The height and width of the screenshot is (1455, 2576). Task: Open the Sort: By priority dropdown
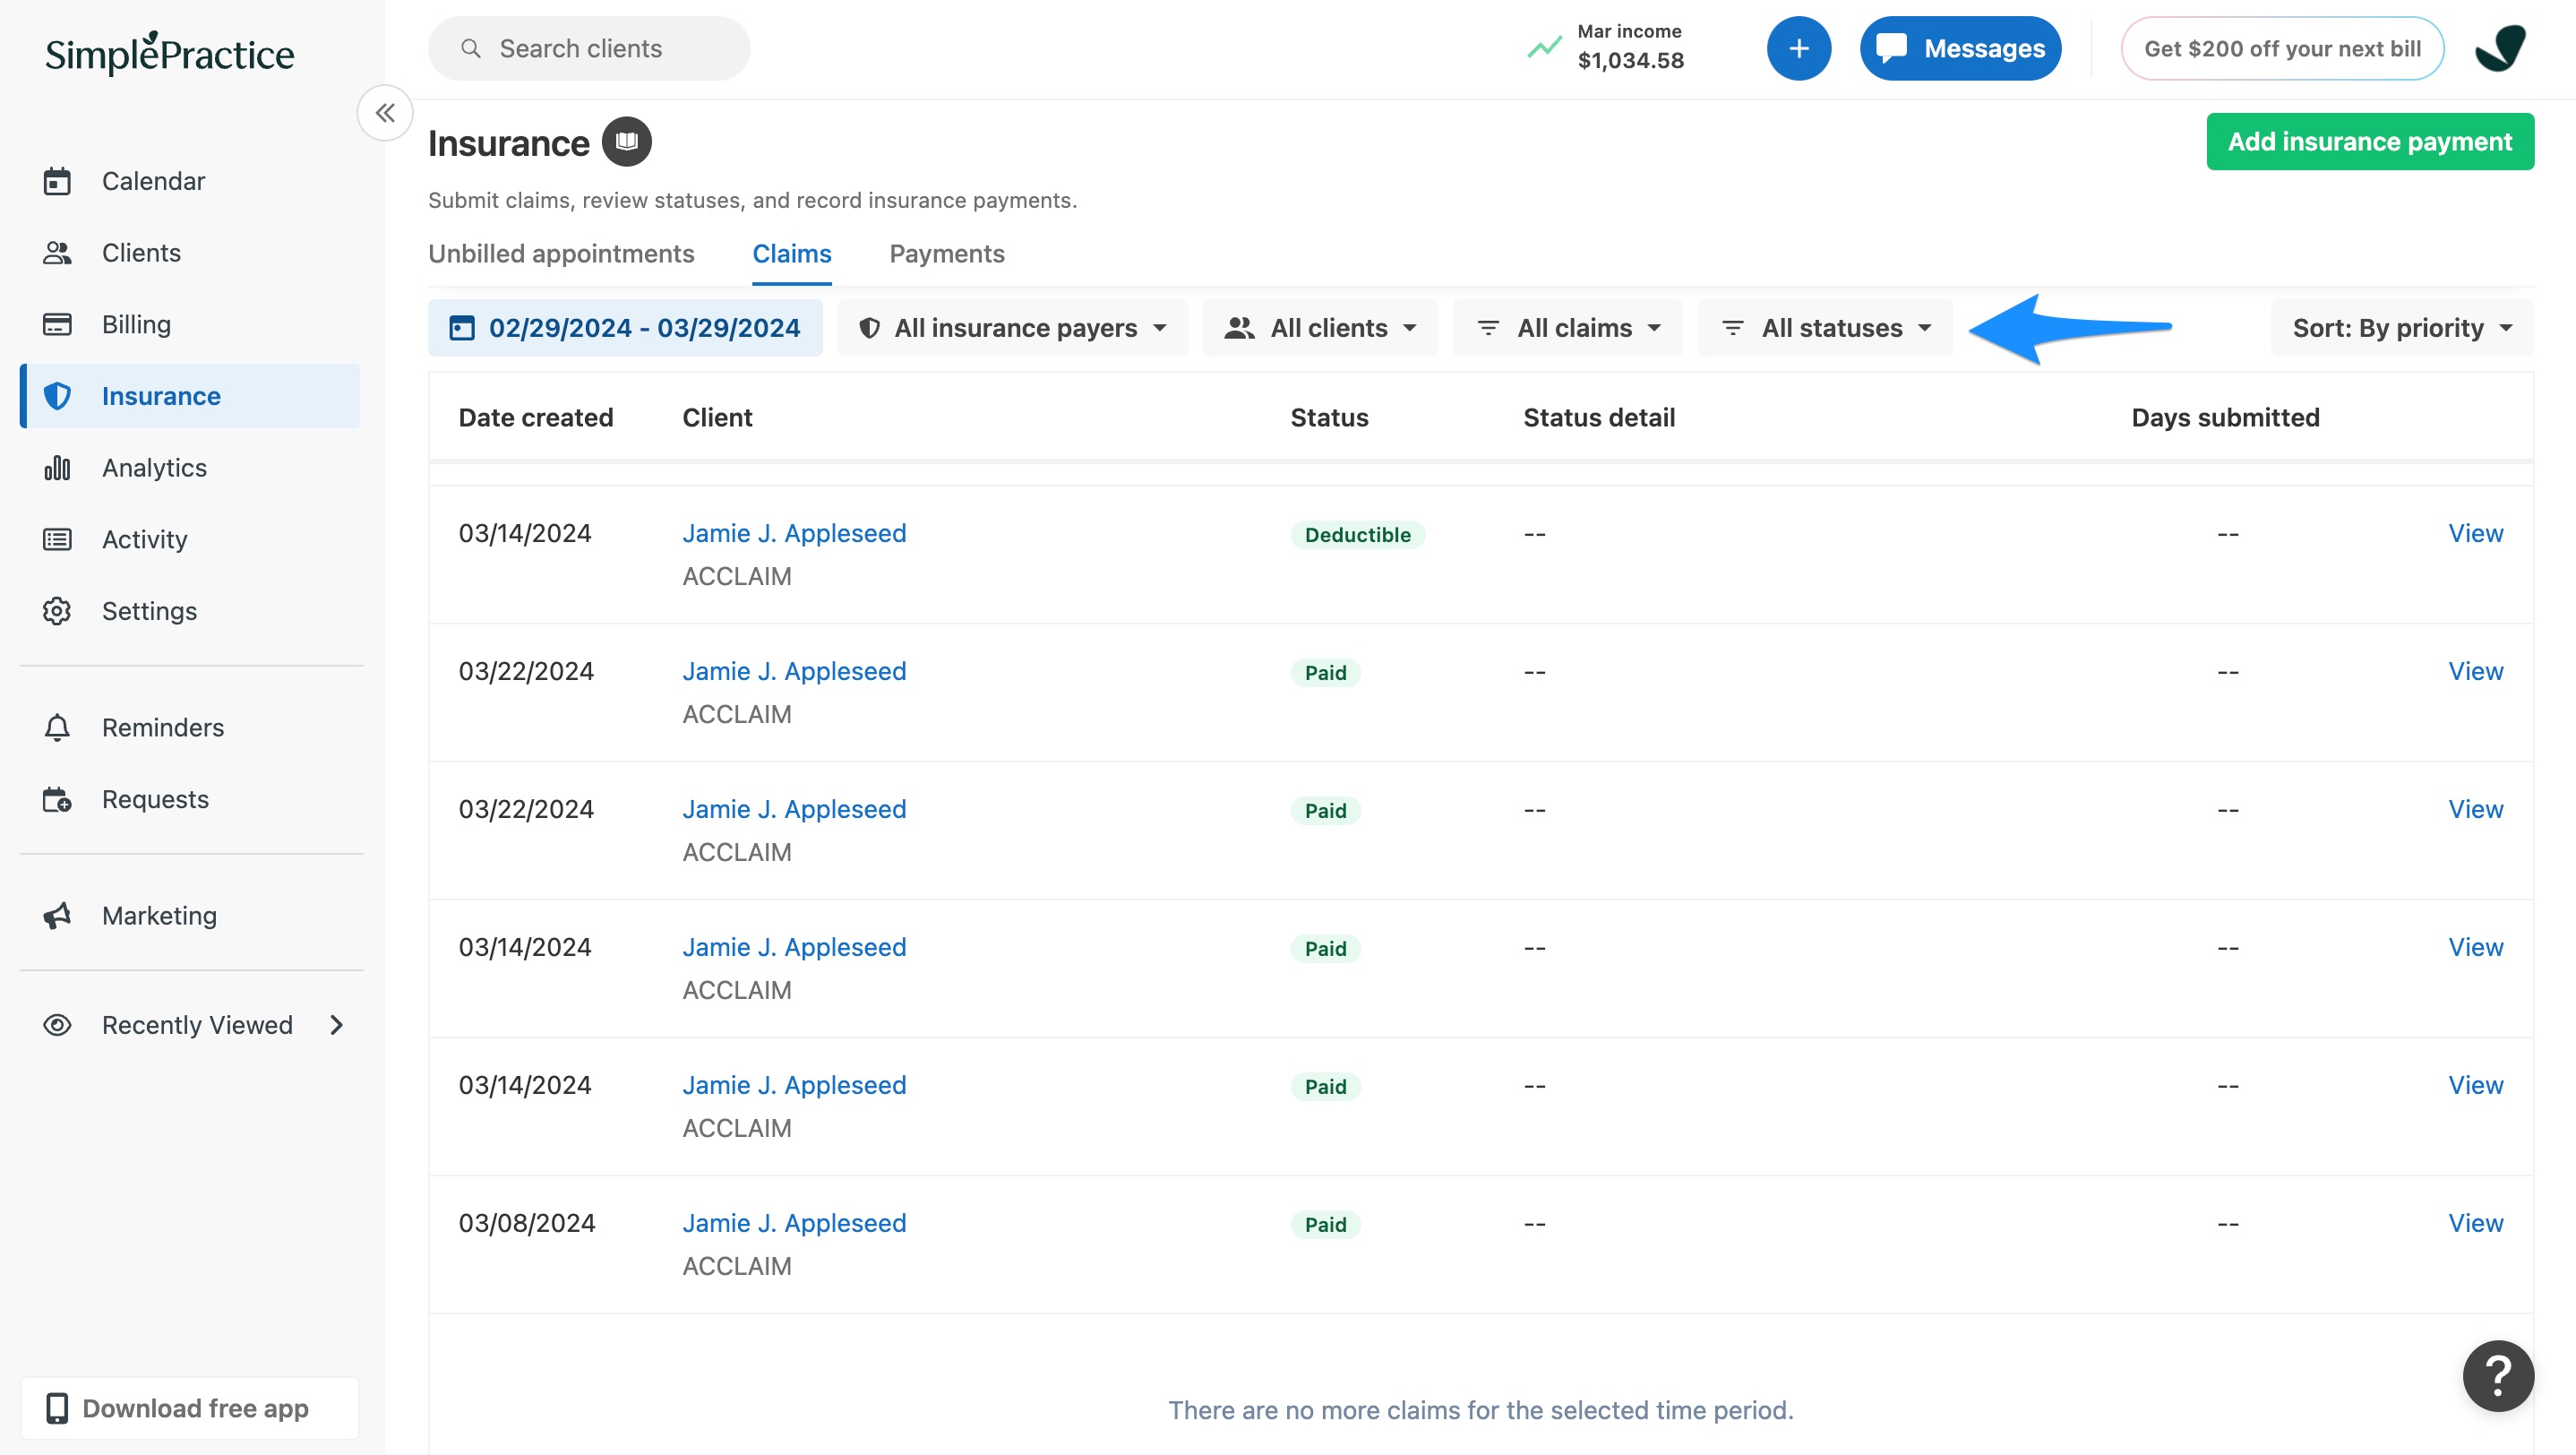(2402, 328)
